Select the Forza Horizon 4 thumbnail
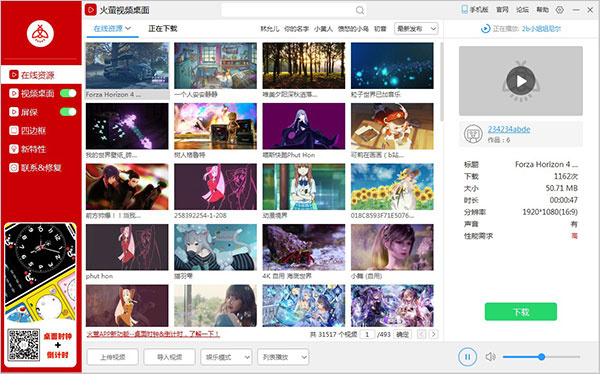The image size is (600, 374). [127, 66]
